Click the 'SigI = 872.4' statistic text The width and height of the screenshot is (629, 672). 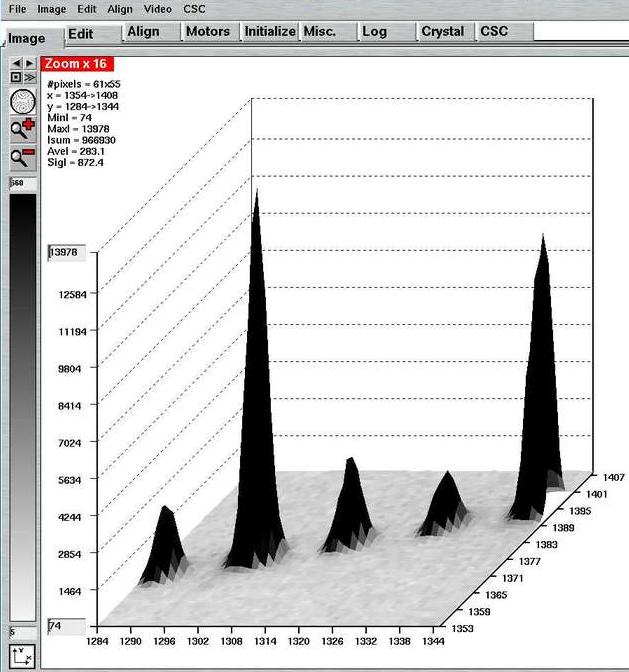(75, 162)
